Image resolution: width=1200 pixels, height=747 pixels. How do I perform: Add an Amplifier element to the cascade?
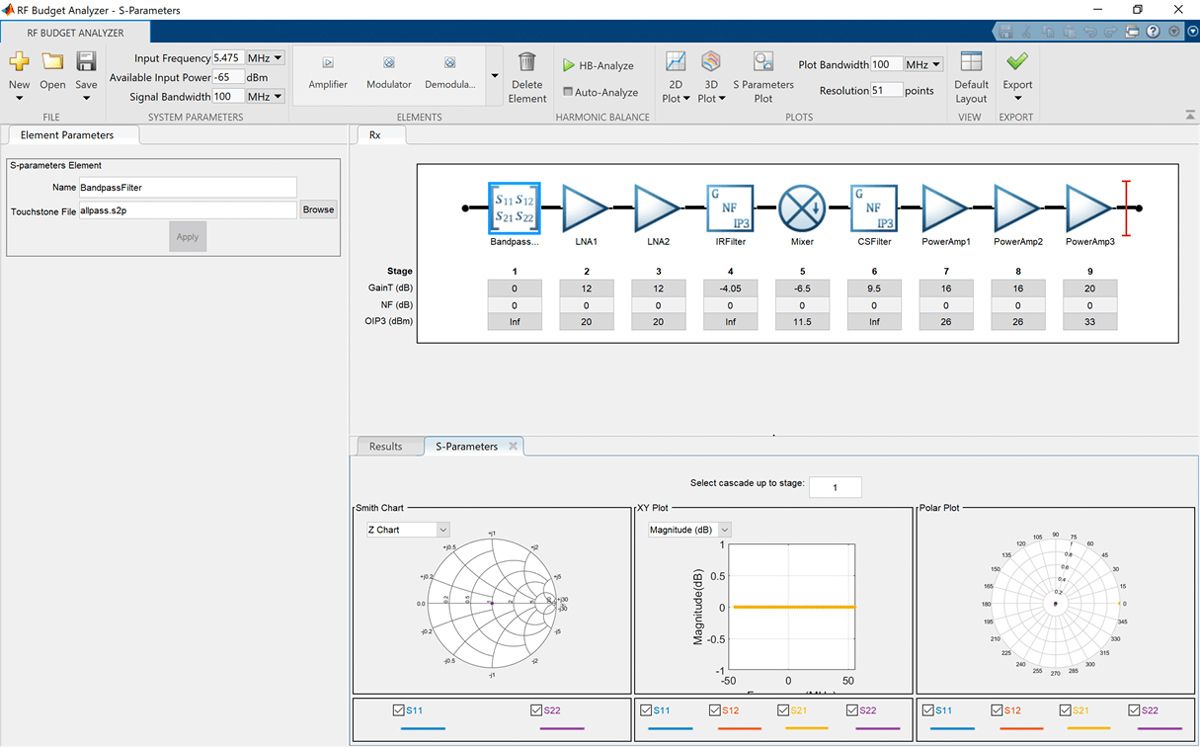[x=328, y=72]
